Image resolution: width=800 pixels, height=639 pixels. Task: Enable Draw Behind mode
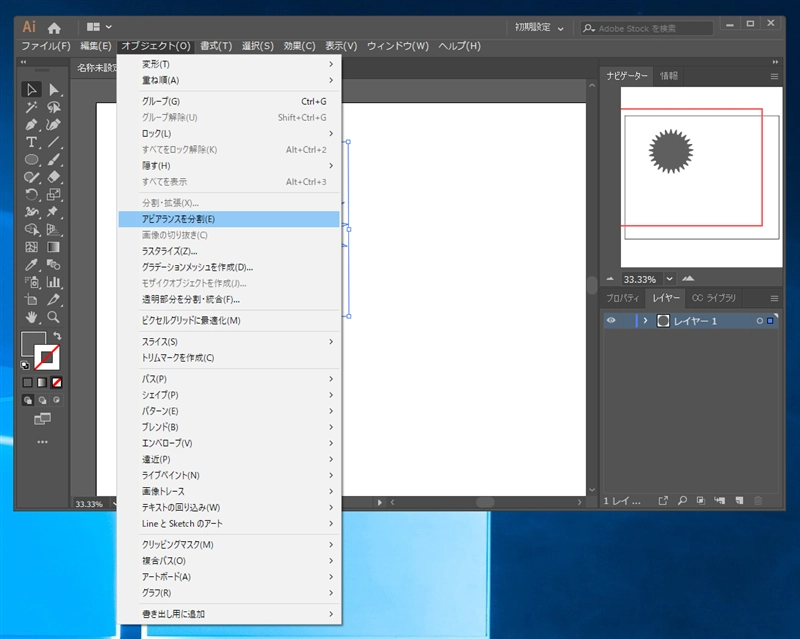tap(42, 400)
